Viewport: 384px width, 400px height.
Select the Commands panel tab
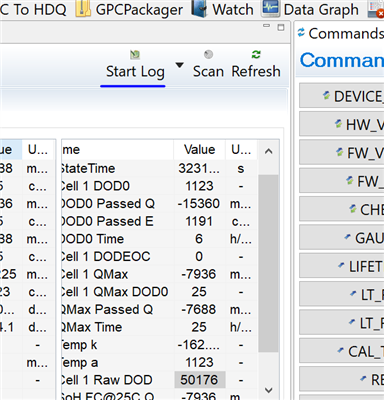(340, 33)
